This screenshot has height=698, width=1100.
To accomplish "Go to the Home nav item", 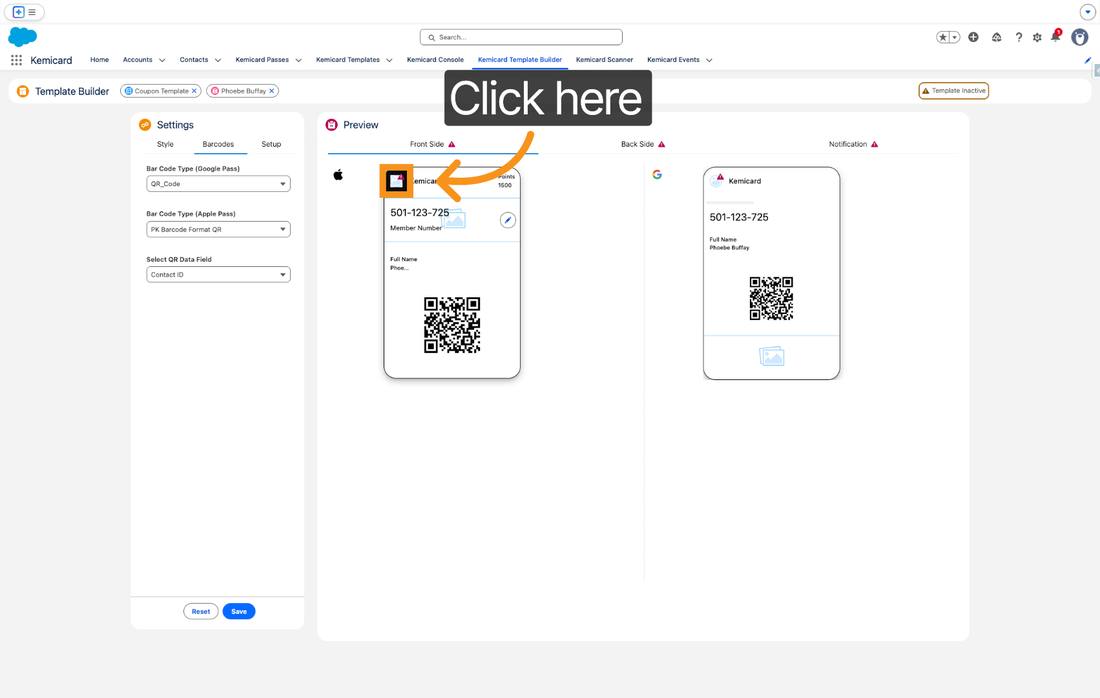I will point(100,60).
